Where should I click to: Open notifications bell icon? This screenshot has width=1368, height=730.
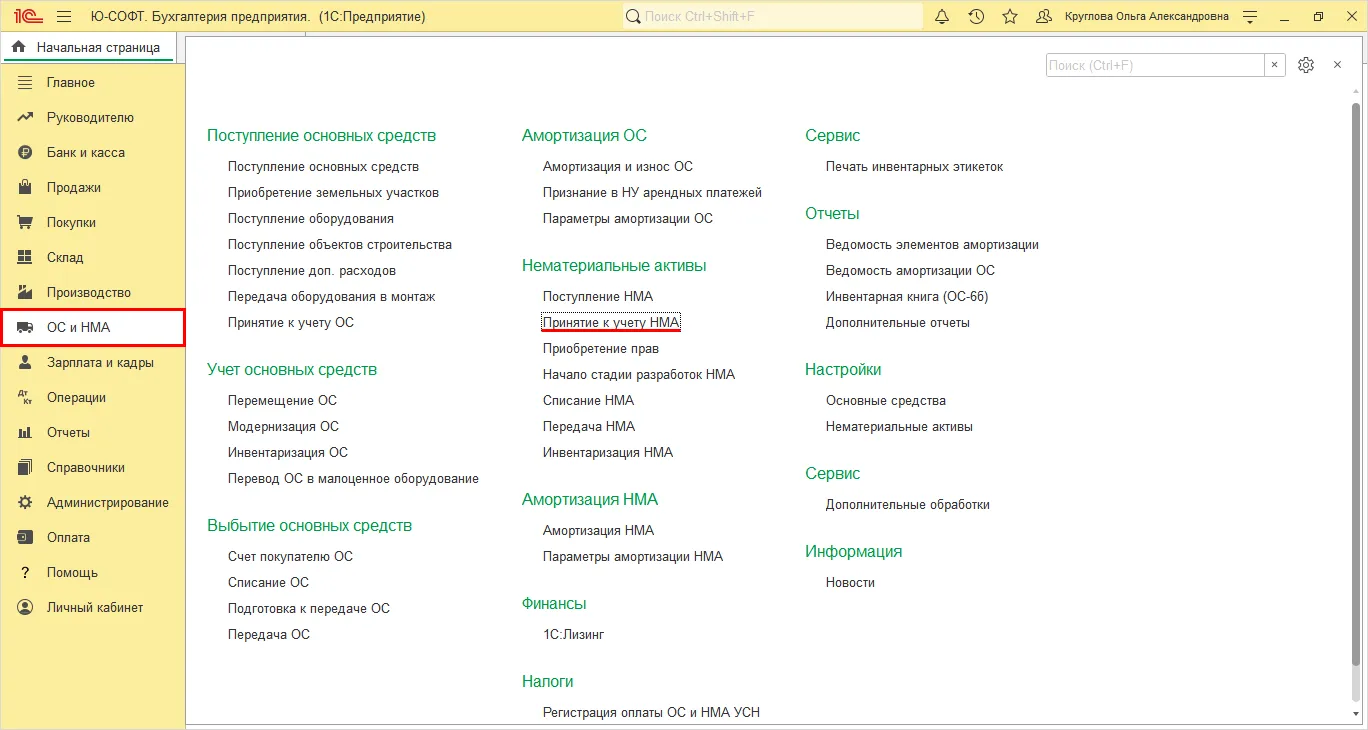tap(942, 17)
